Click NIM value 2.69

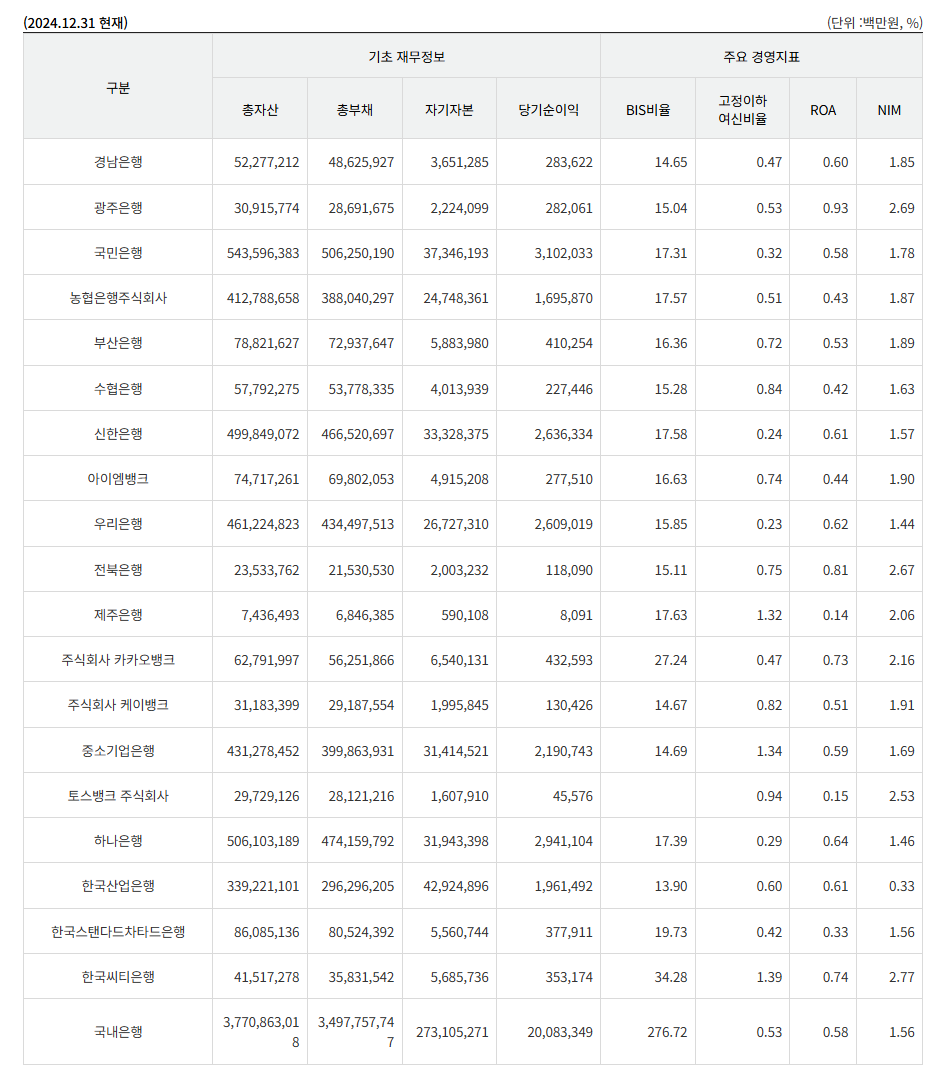901,208
